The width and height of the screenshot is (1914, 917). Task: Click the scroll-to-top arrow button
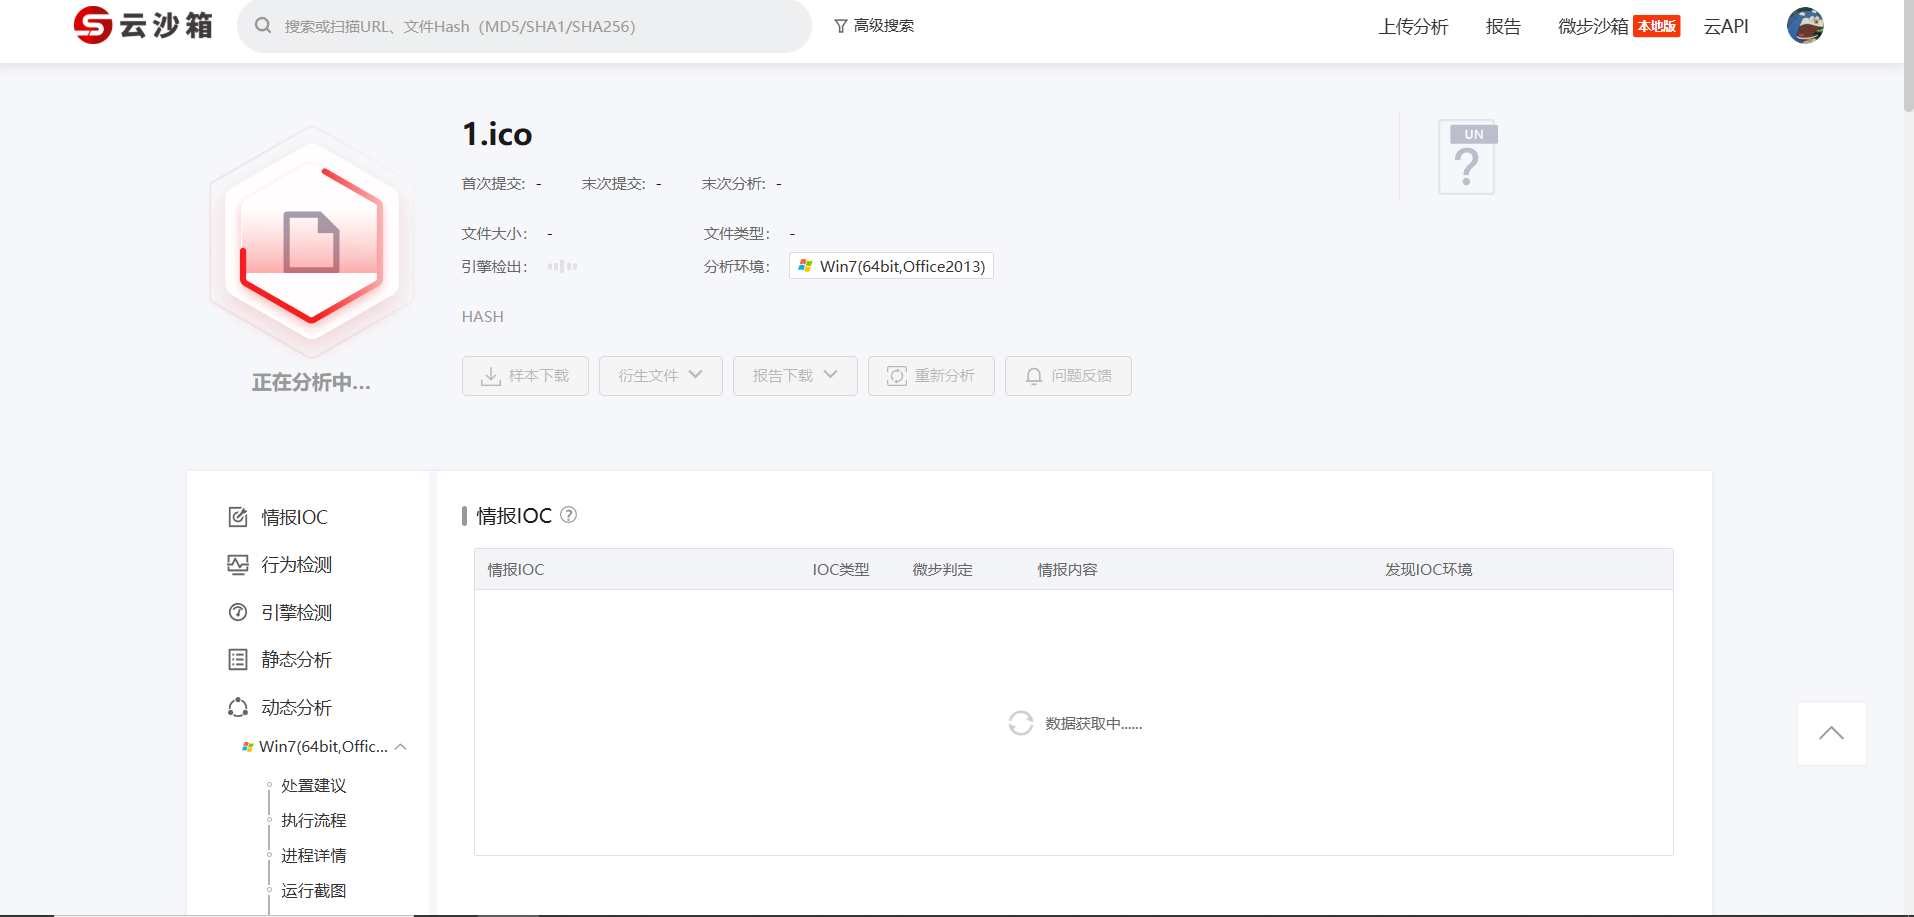pyautogui.click(x=1831, y=733)
